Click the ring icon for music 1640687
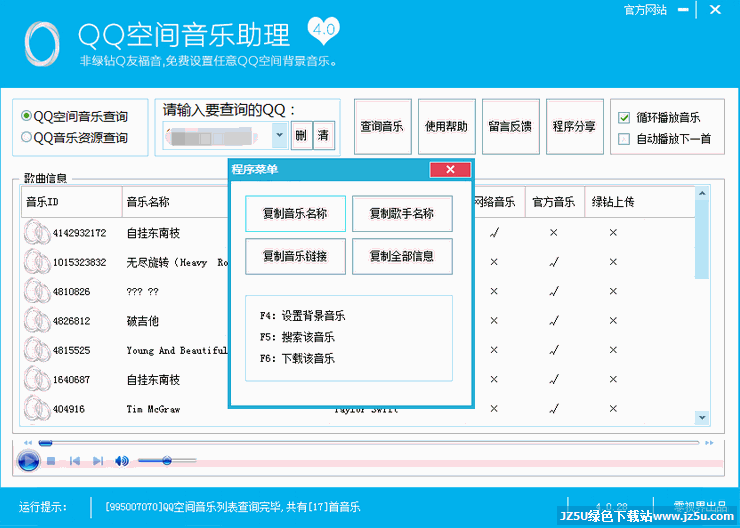Viewport: 740px width, 528px height. tap(37, 379)
